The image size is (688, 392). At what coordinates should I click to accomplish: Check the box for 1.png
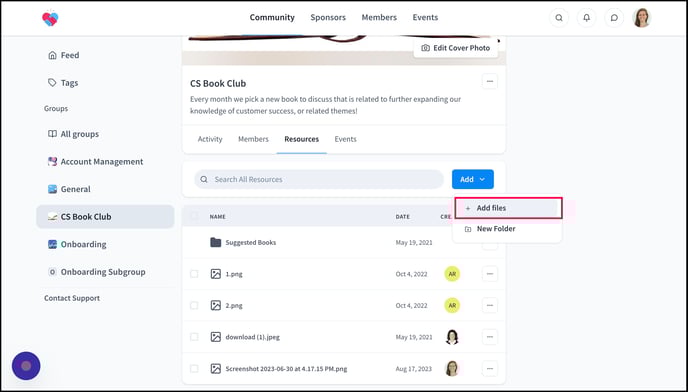[194, 274]
